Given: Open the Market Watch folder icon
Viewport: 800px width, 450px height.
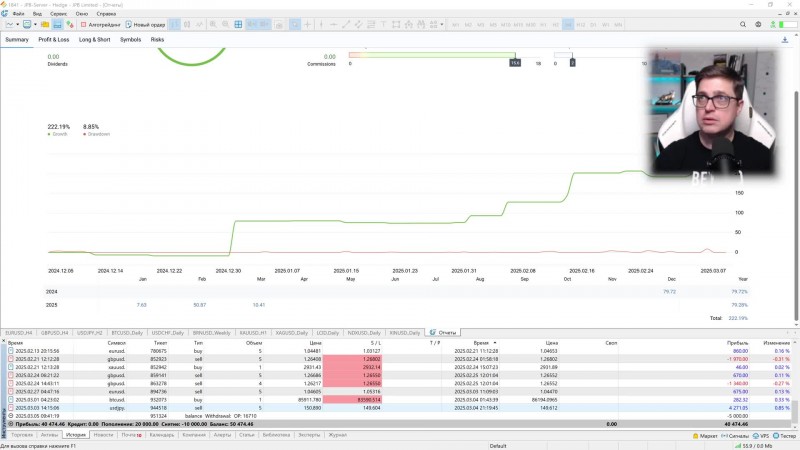Looking at the screenshot, I should click(x=45, y=24).
